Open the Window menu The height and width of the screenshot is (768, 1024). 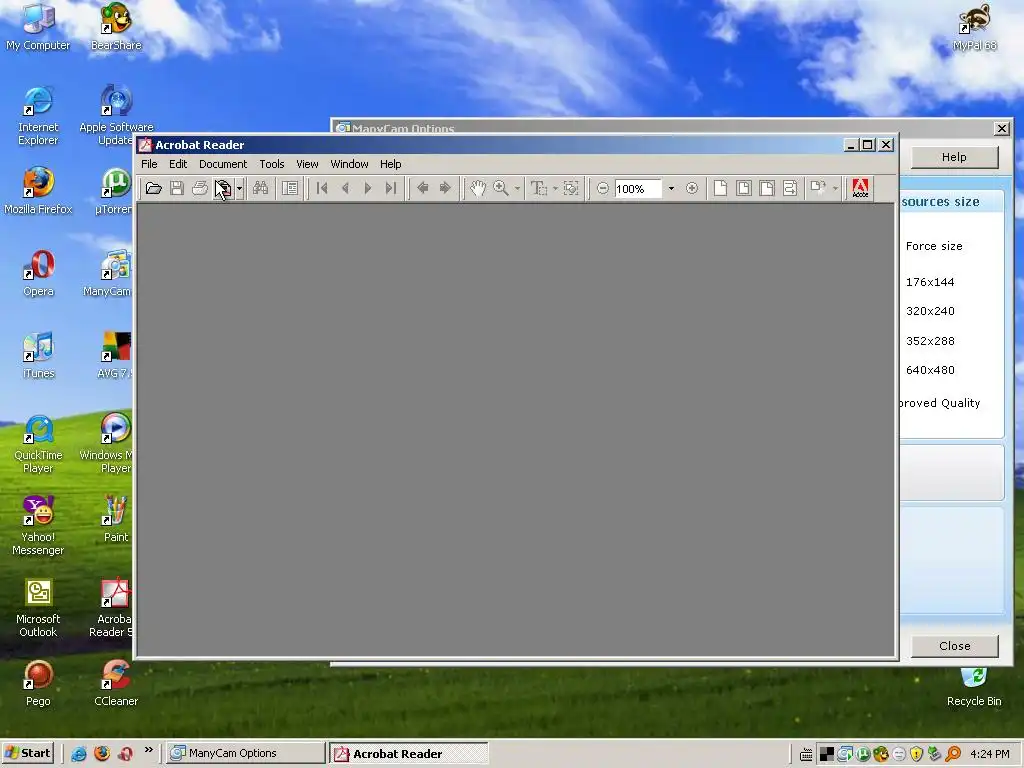349,164
